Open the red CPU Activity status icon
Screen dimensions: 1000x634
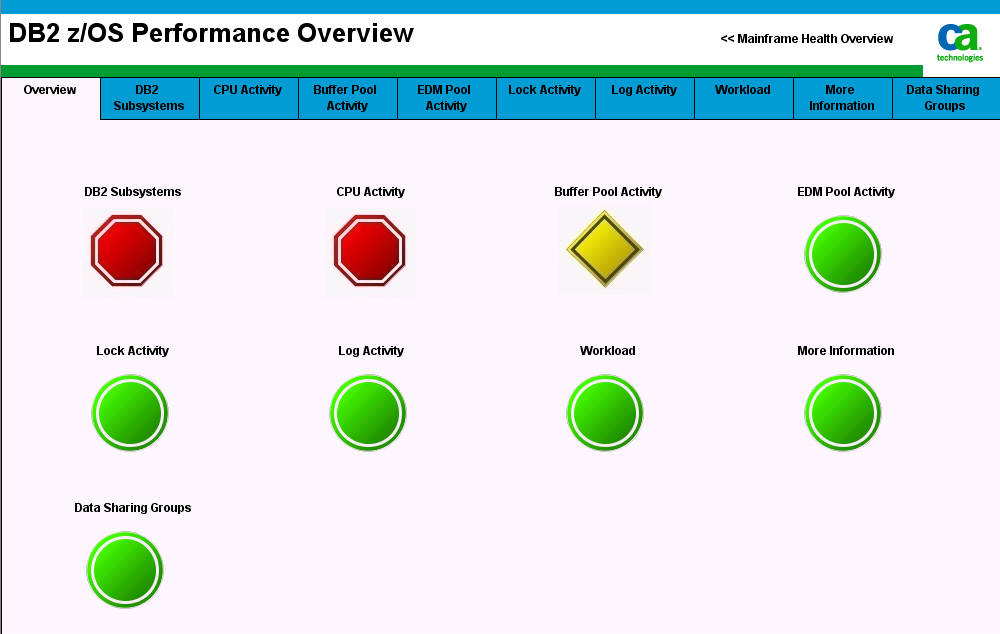tap(370, 251)
